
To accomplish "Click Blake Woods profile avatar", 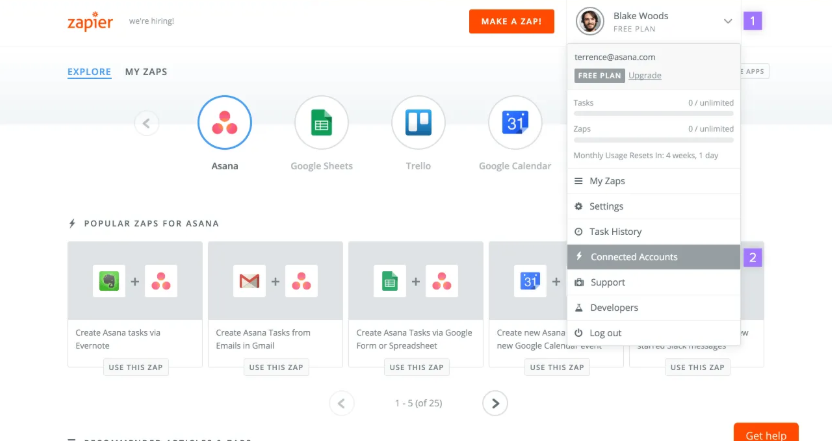I will tap(590, 21).
